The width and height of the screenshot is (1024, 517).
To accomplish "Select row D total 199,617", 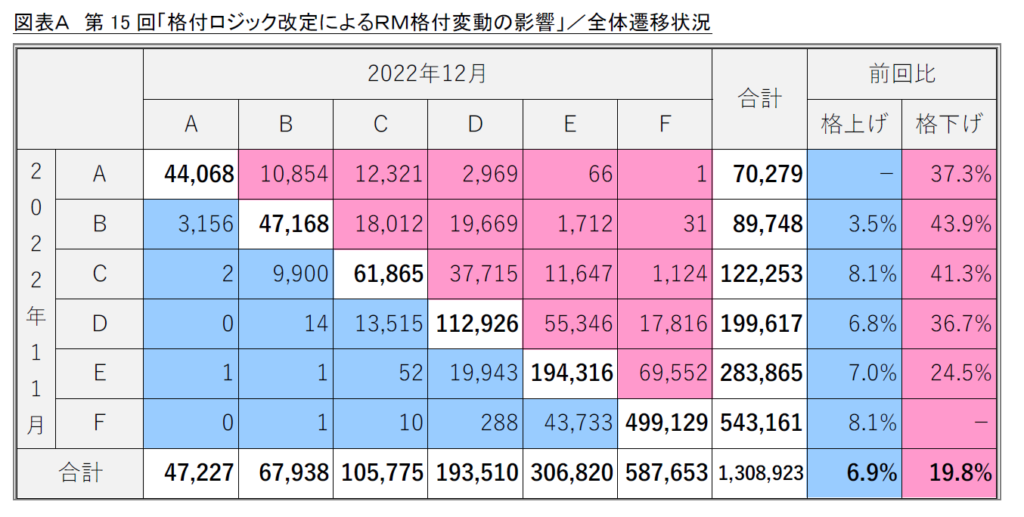I will click(759, 324).
